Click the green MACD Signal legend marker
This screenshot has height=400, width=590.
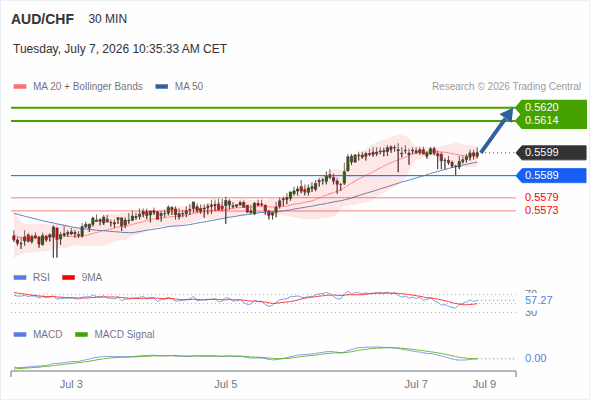(81, 335)
